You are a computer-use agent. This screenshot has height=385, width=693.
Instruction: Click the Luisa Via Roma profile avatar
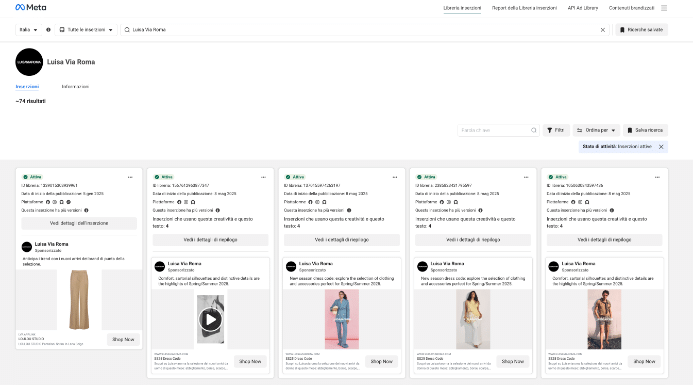point(29,62)
